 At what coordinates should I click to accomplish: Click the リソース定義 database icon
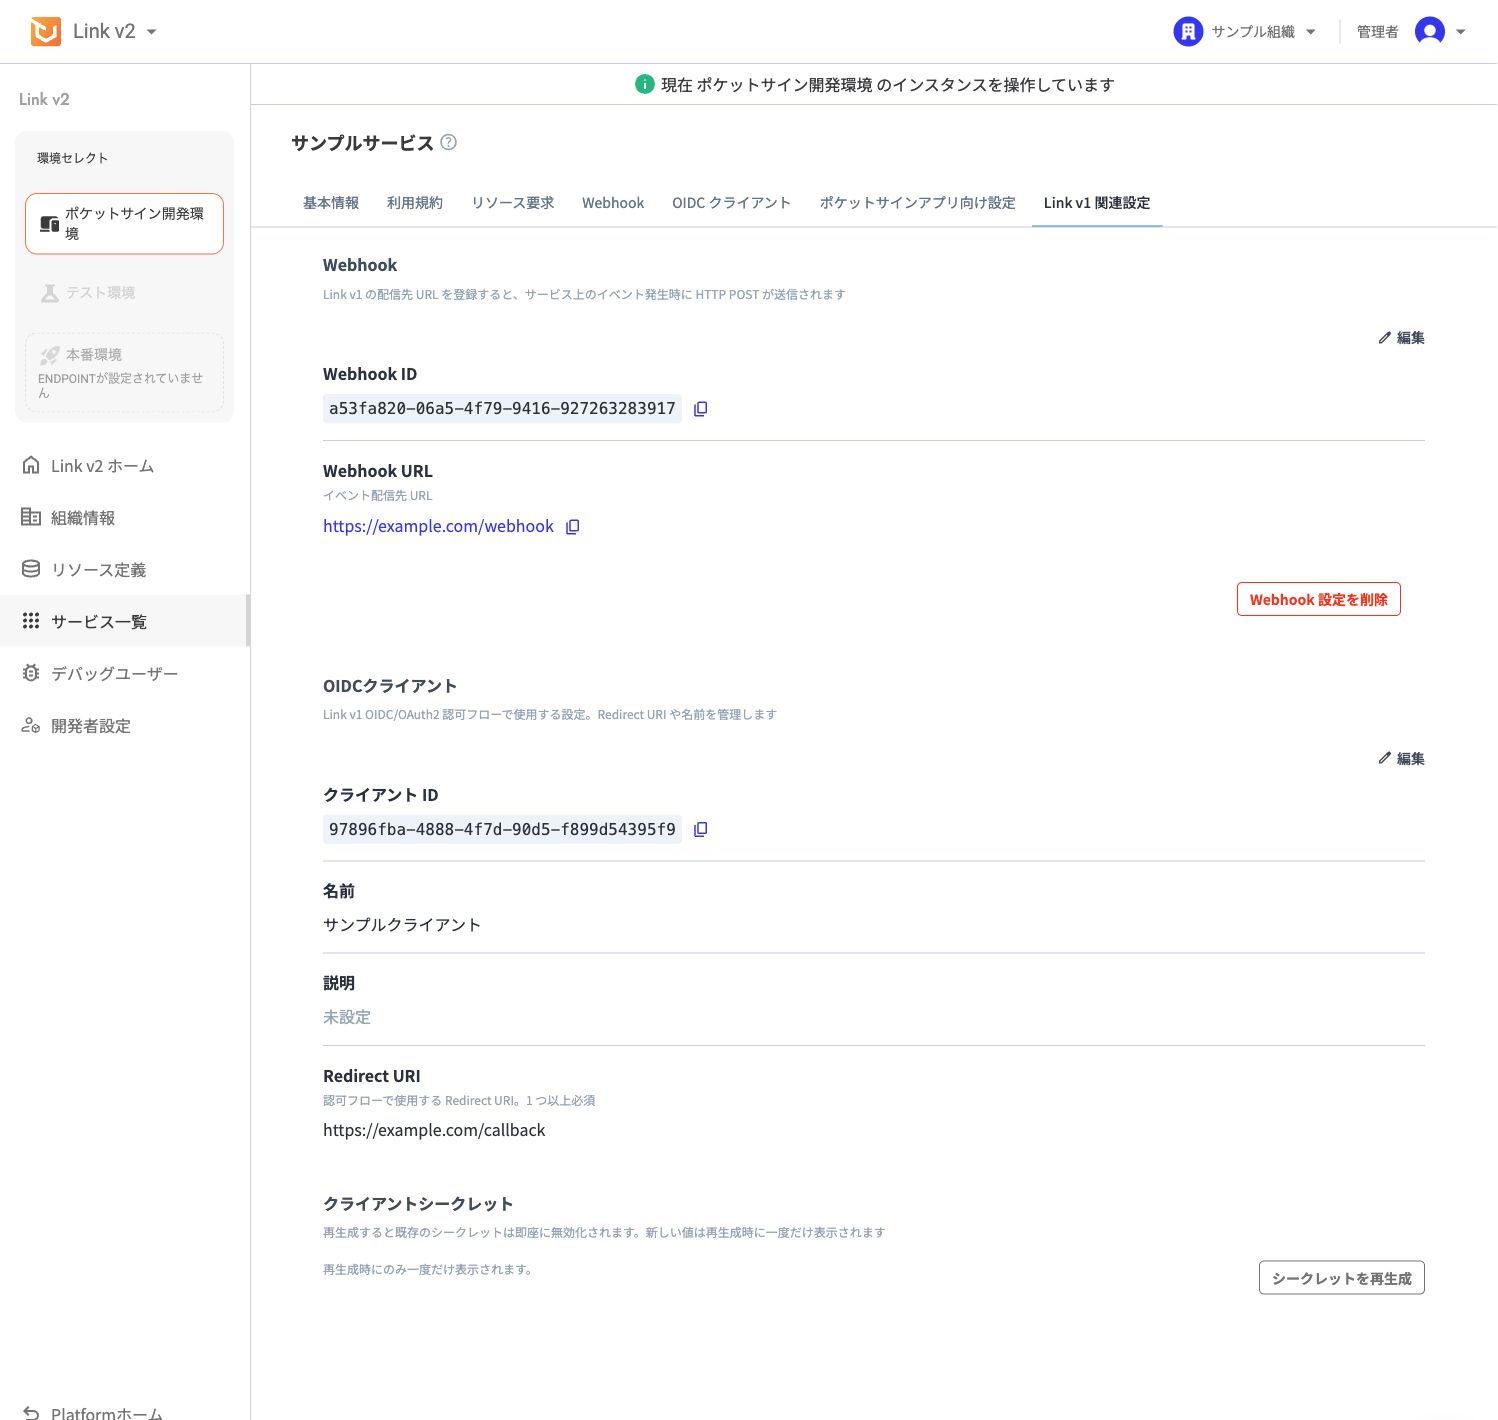tap(31, 569)
